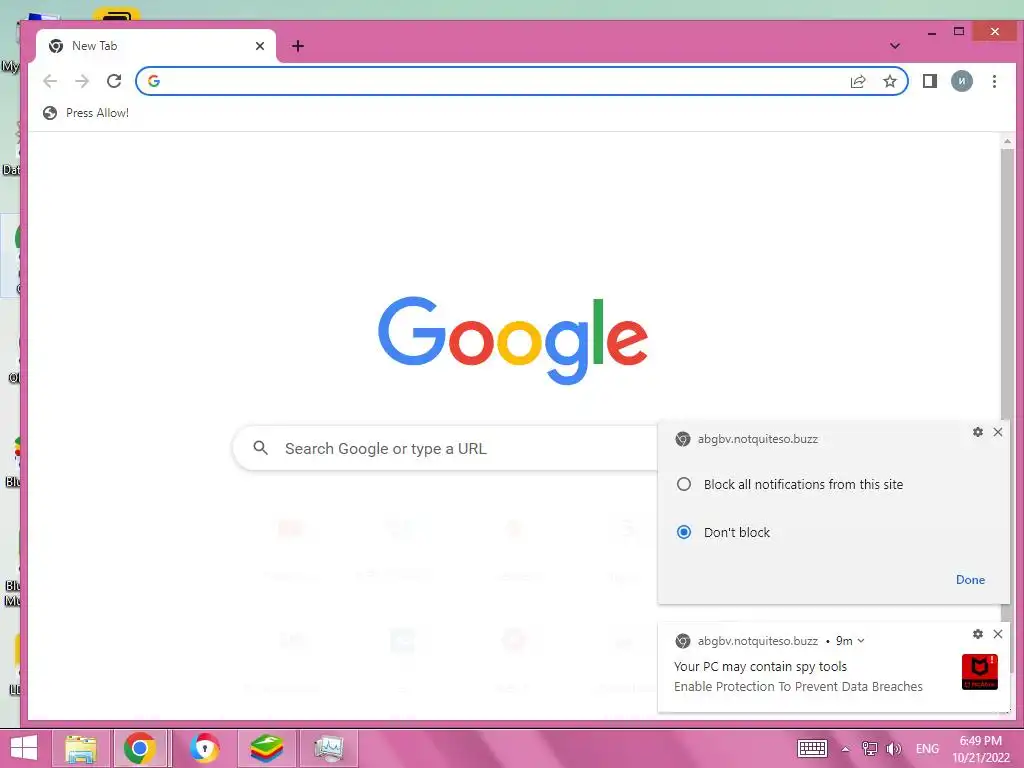This screenshot has width=1024, height=768.
Task: Click 'Enable Protection To Prevent Data Breaches'
Action: 798,686
